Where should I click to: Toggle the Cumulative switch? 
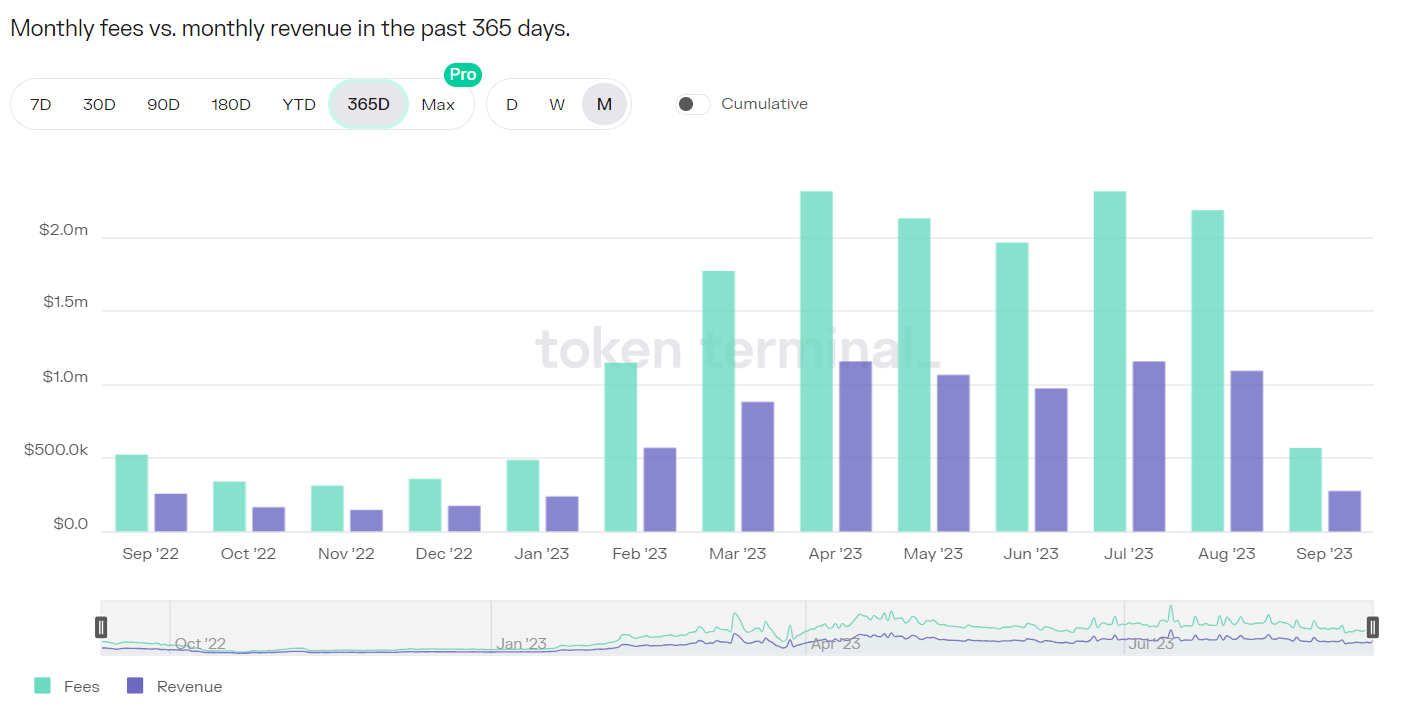pyautogui.click(x=692, y=104)
